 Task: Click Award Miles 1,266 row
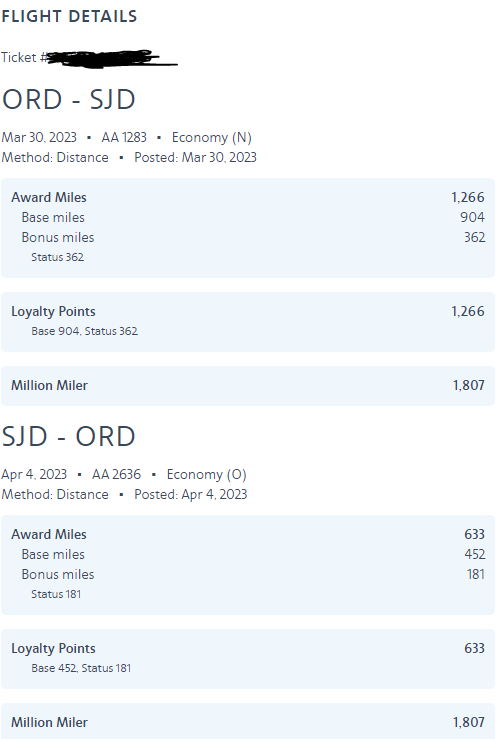click(248, 197)
